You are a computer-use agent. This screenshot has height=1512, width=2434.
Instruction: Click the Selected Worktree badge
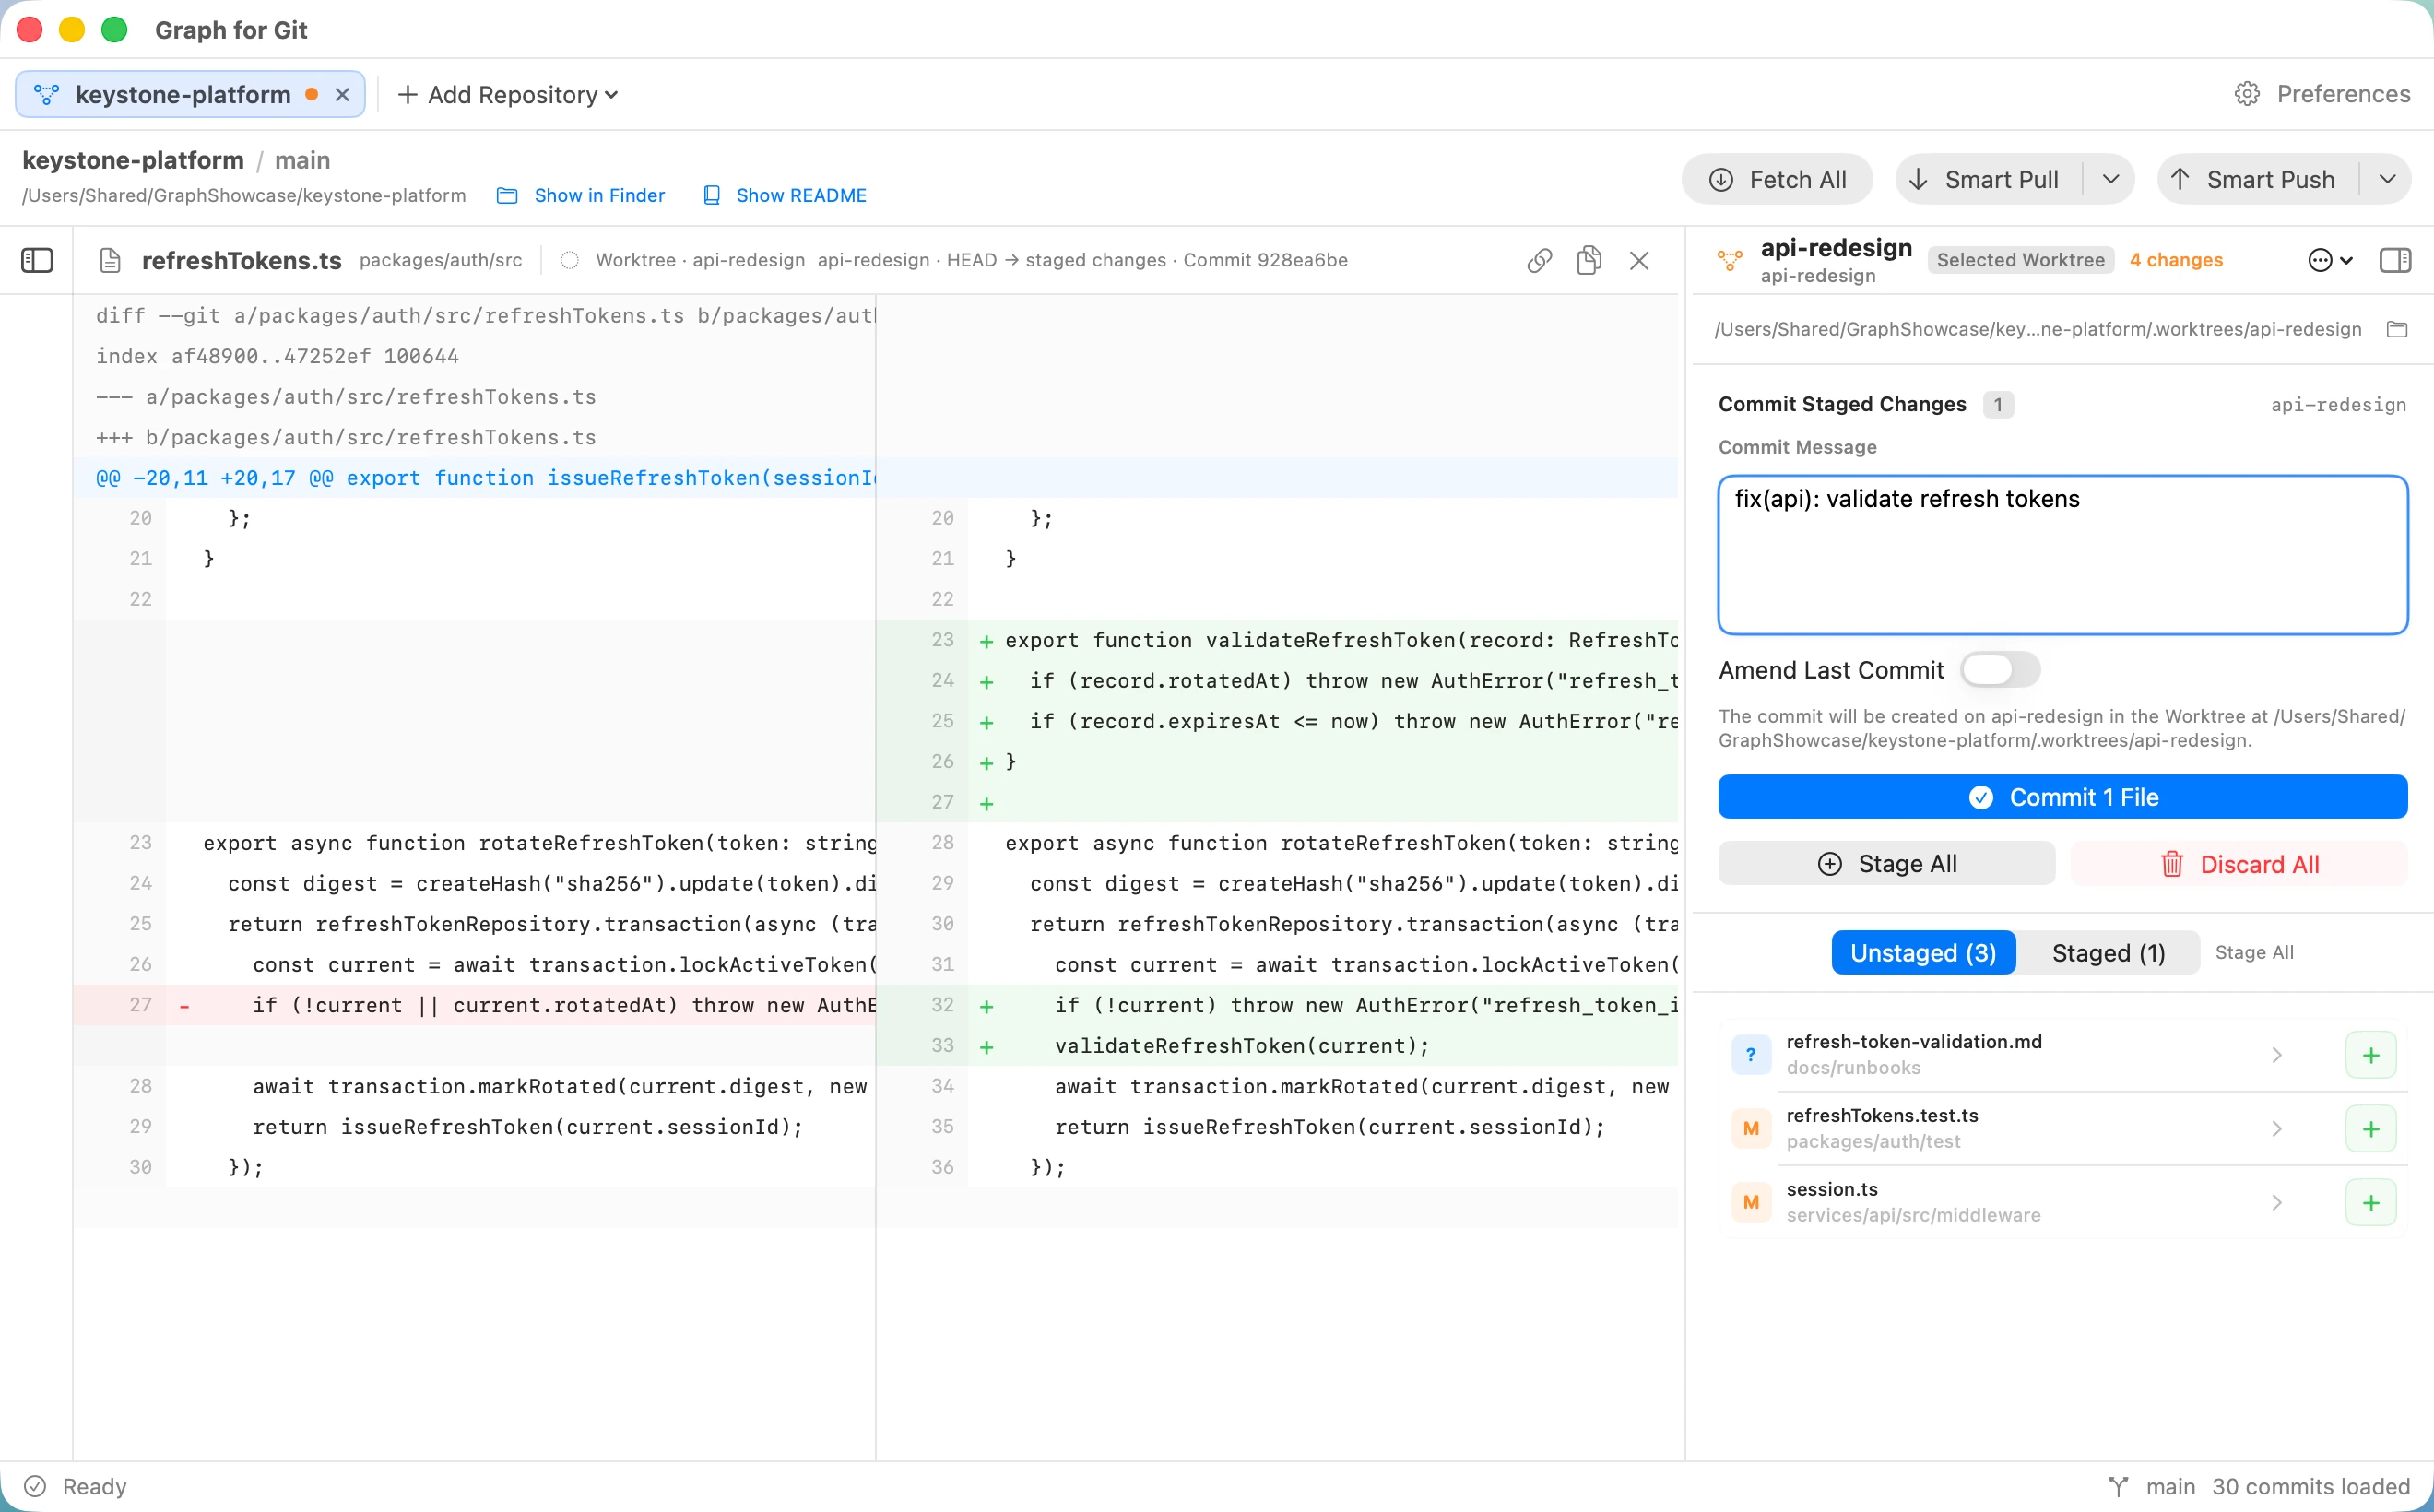[x=2020, y=261]
